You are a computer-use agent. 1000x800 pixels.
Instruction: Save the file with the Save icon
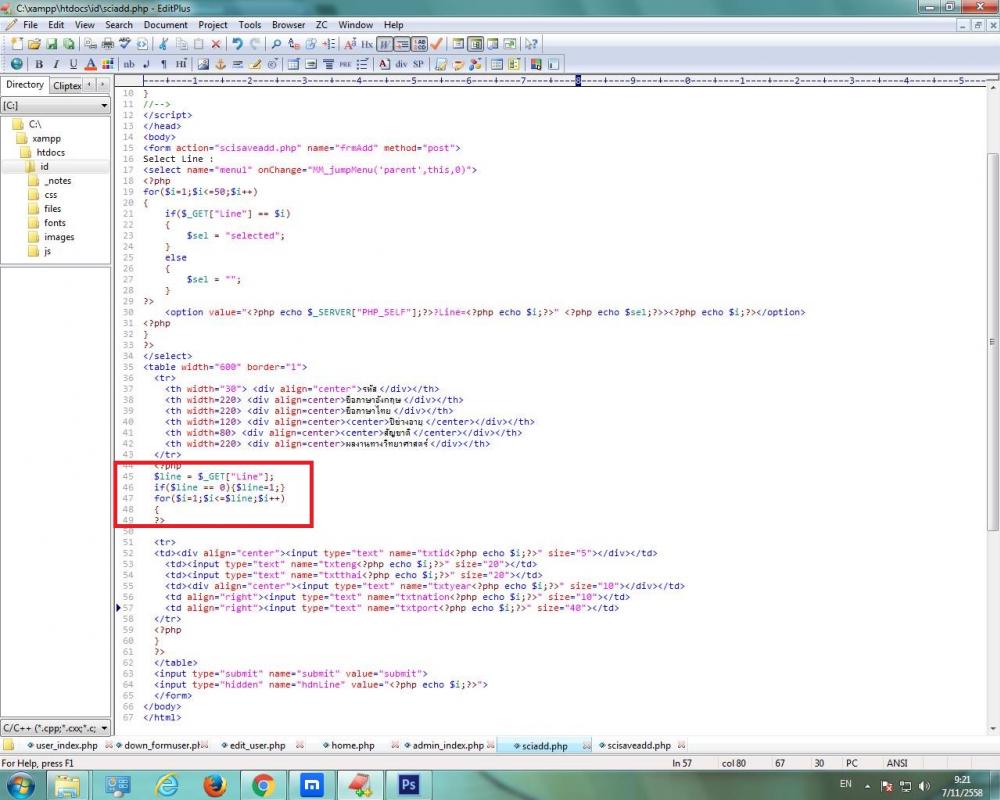[51, 44]
